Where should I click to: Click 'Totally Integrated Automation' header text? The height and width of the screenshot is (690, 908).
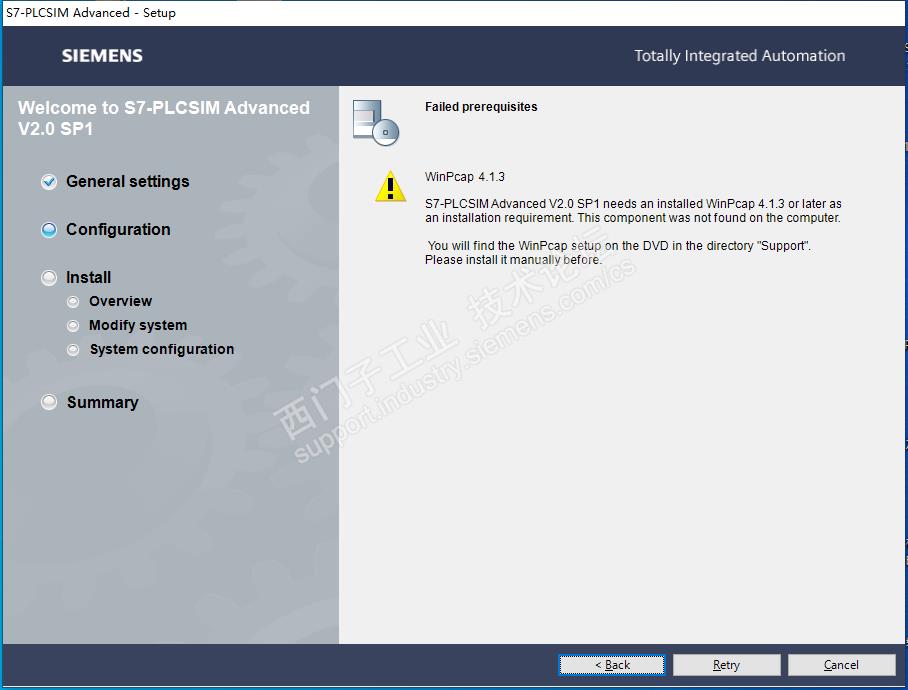(739, 56)
